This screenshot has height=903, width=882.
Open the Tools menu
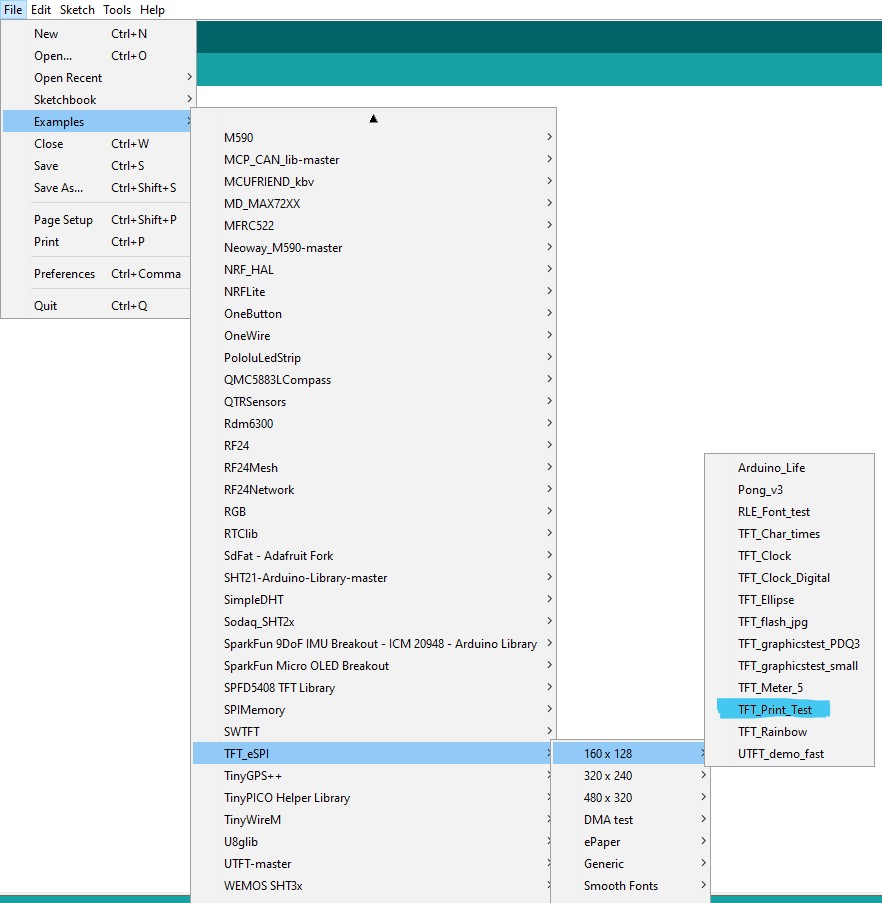[117, 10]
